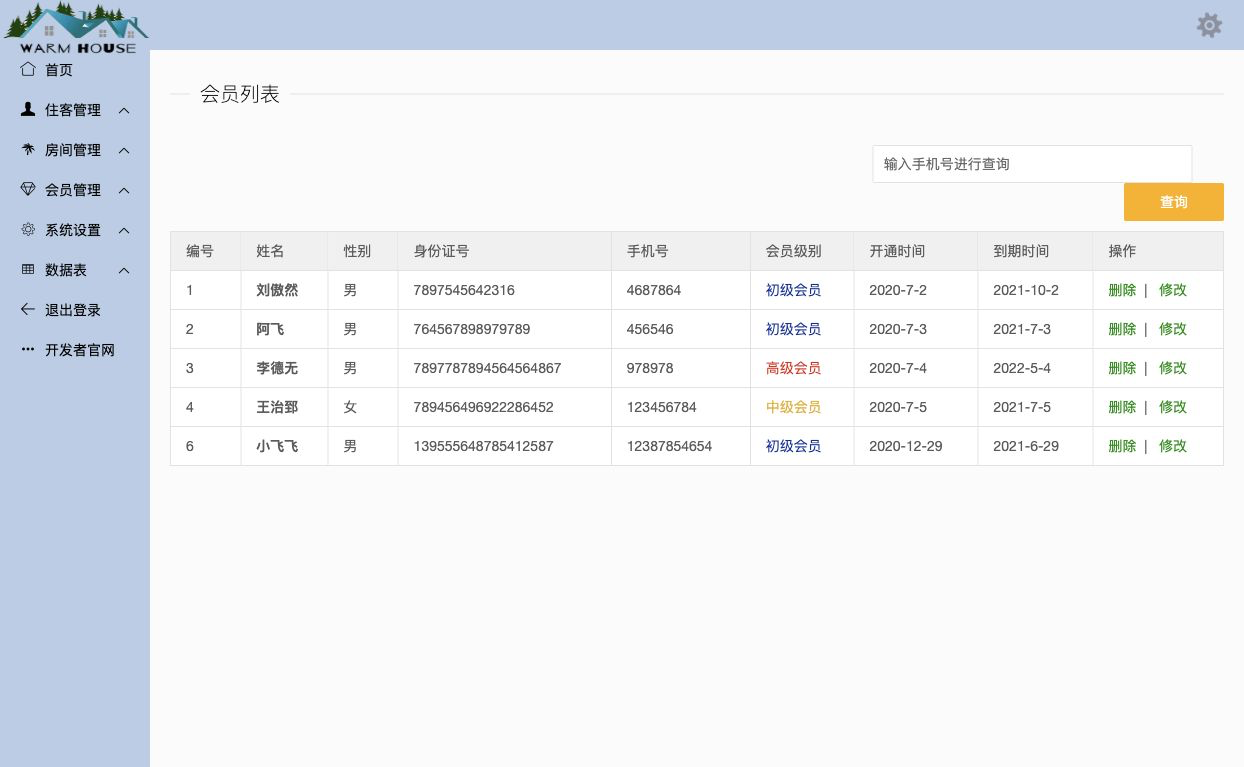Edit member 阿飞 via 修改

(x=1173, y=329)
